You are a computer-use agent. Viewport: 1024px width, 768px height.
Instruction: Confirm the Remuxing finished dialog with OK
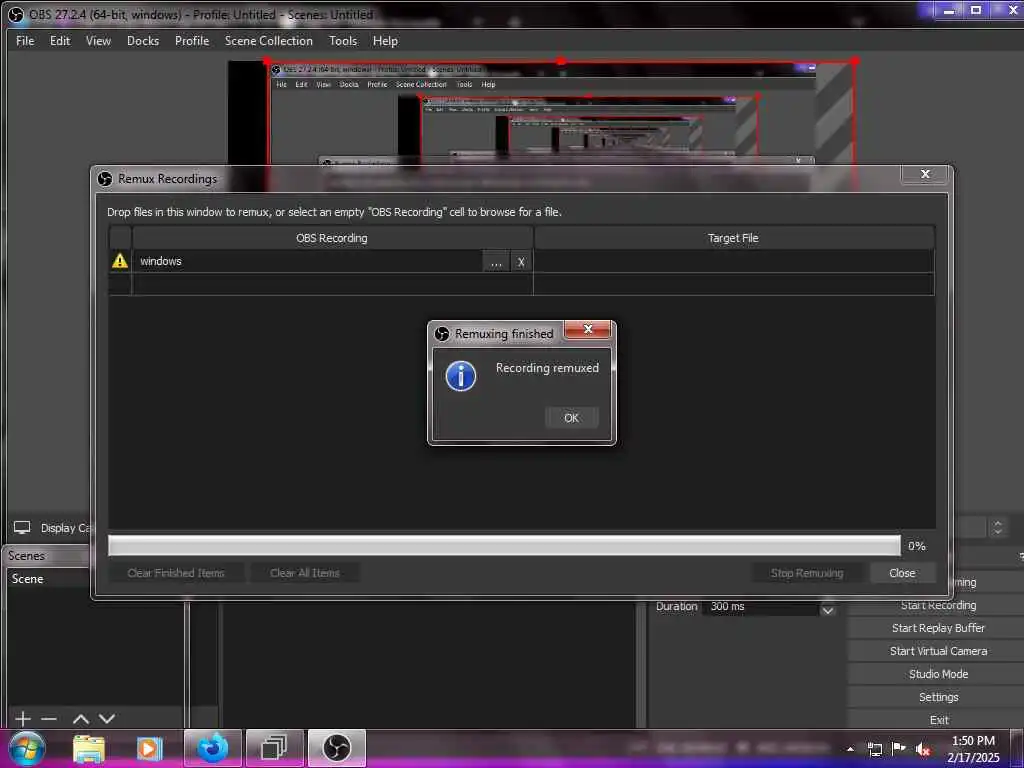point(571,418)
